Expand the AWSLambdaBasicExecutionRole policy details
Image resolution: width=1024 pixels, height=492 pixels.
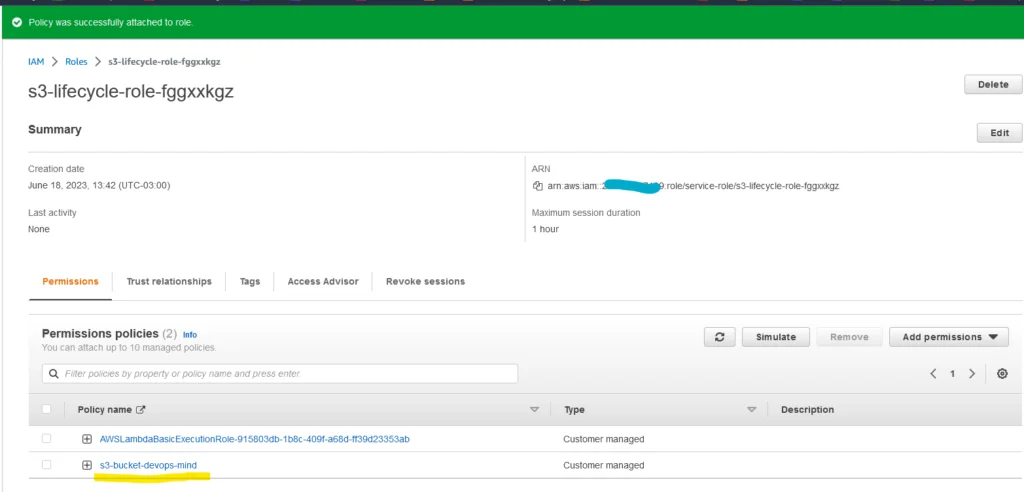(x=87, y=439)
